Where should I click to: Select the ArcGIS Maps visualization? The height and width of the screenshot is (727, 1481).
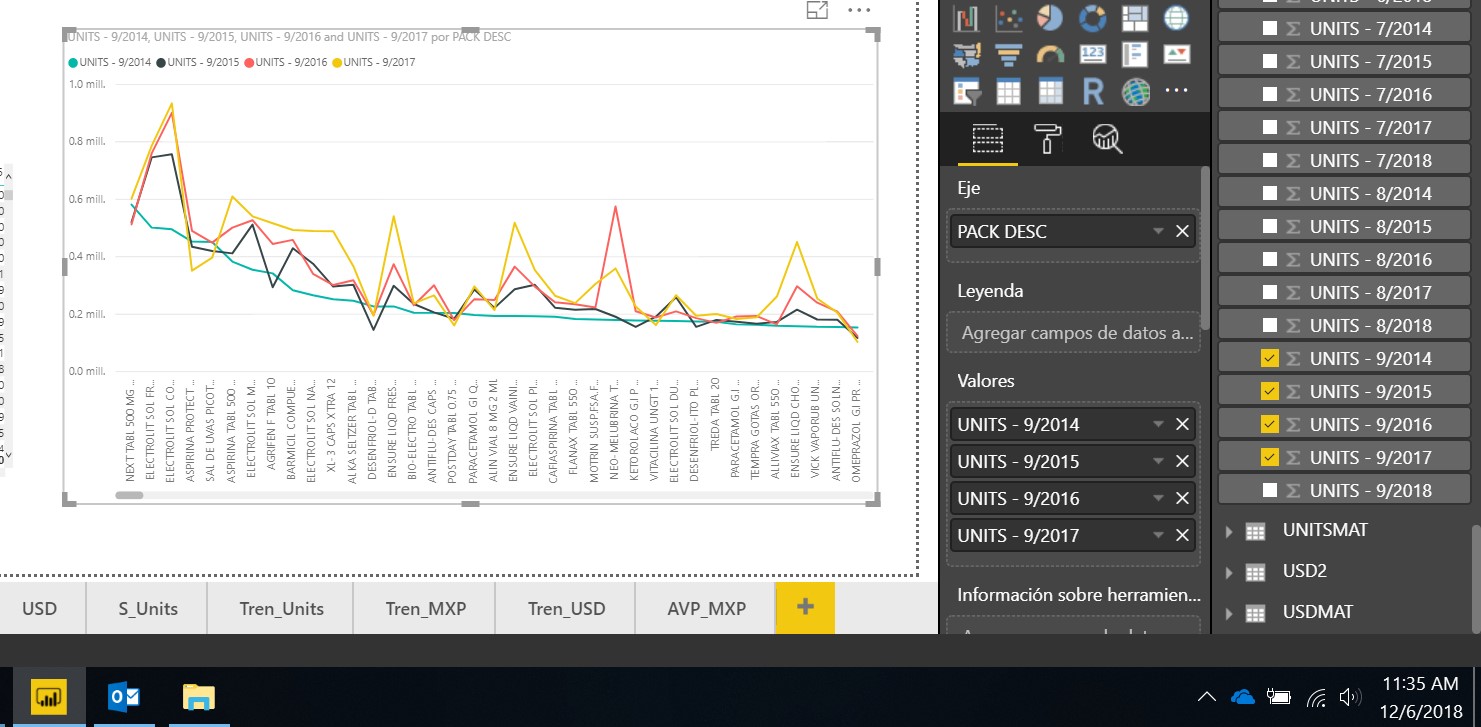1134,92
